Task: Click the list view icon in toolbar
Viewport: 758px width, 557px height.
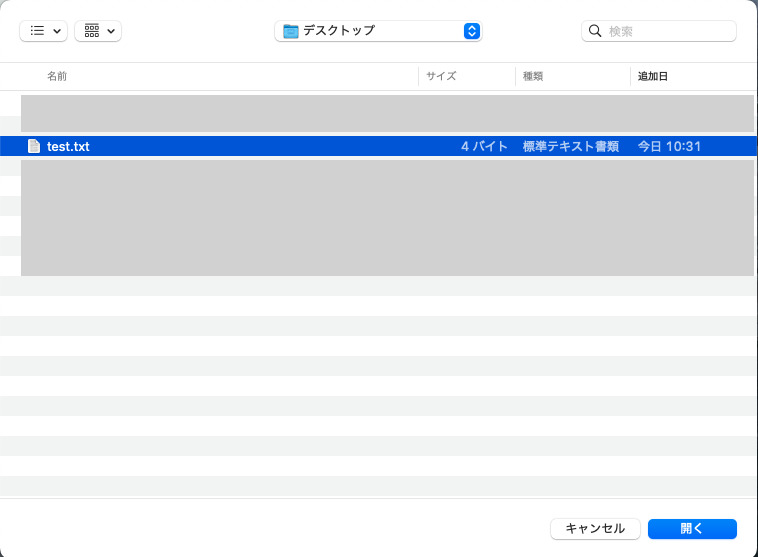Action: tap(37, 31)
